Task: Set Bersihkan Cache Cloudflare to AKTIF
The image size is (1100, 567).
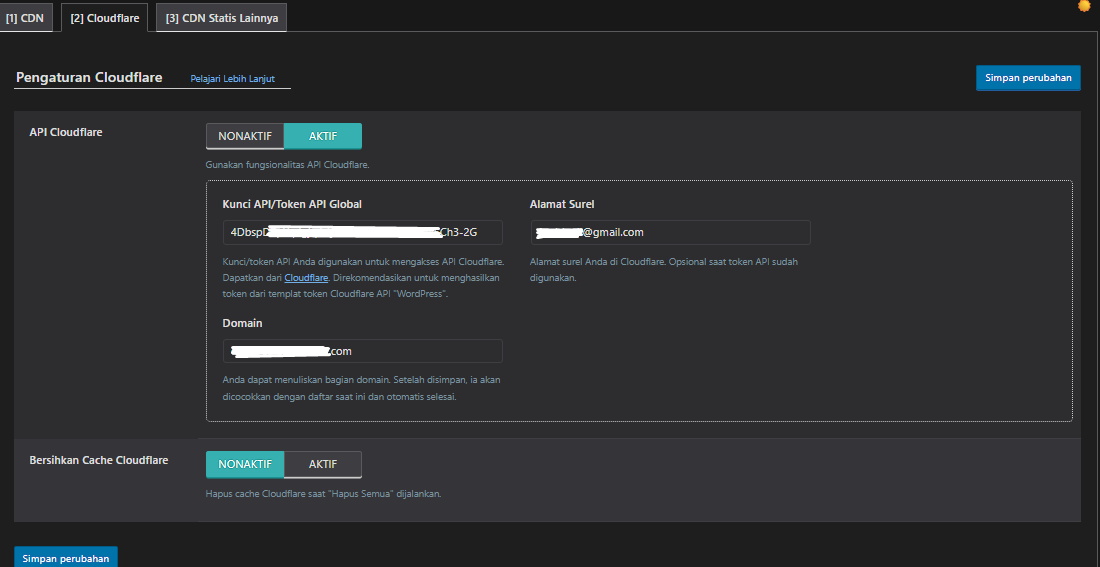Action: [322, 464]
